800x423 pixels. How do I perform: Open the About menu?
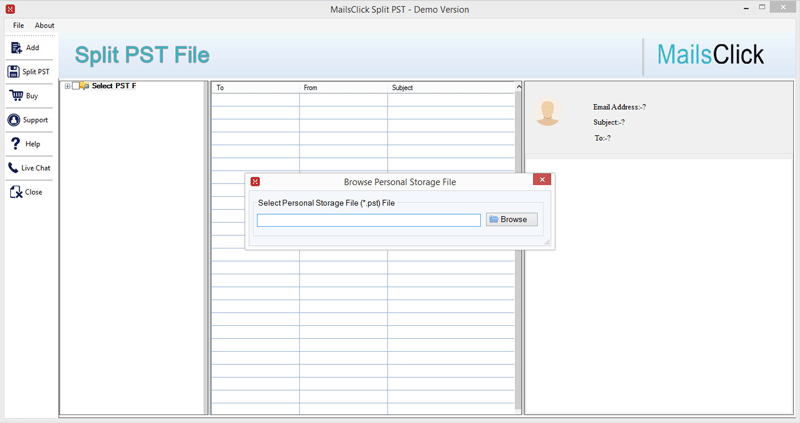tap(44, 25)
